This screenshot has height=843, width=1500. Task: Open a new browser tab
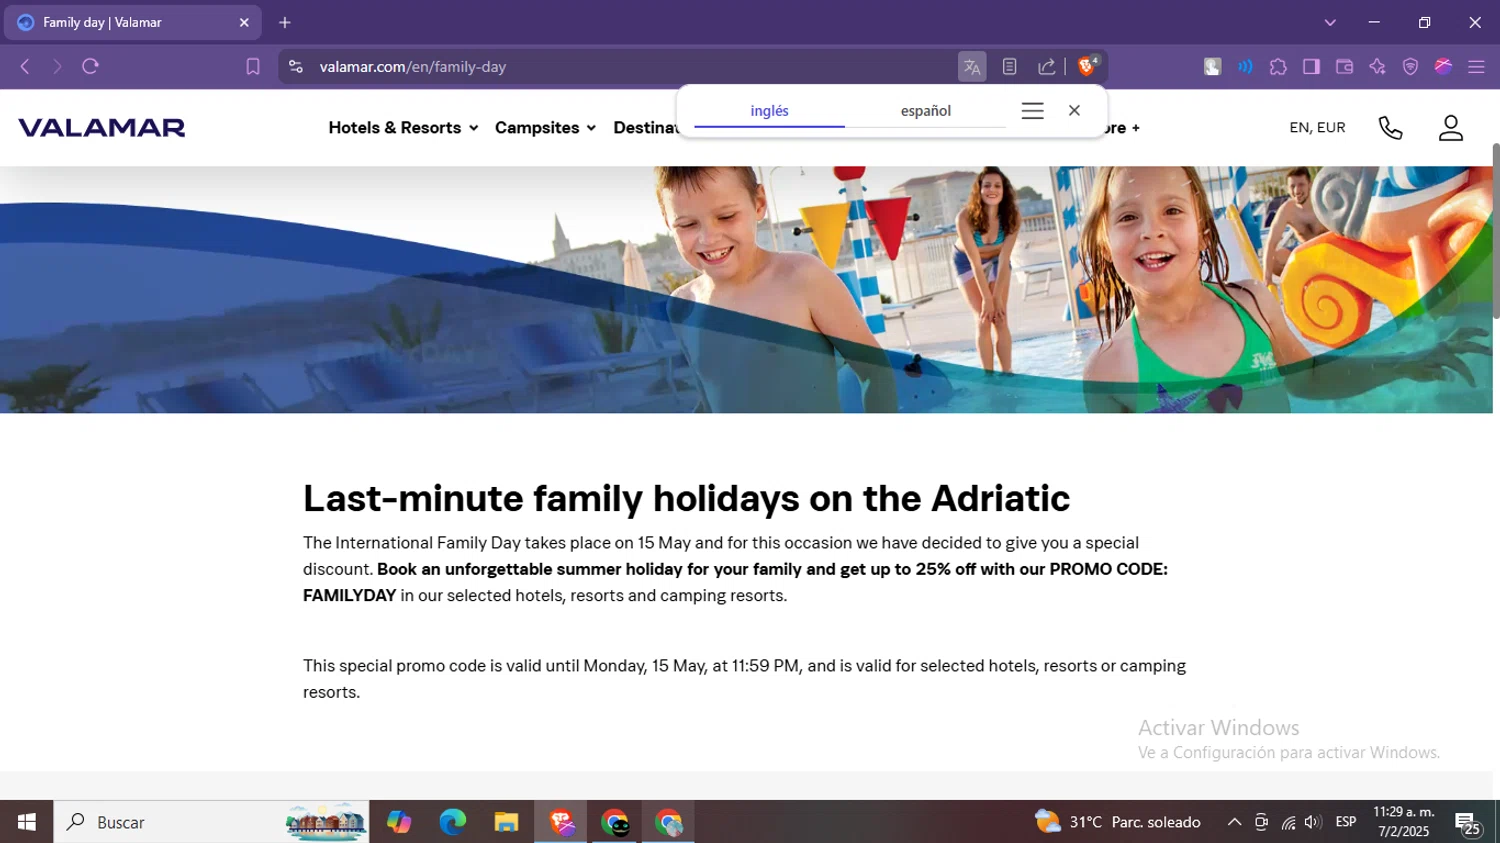pos(285,22)
